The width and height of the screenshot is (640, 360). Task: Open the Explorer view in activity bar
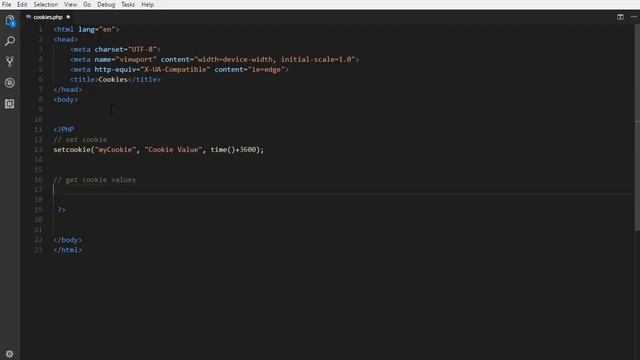pos(10,21)
